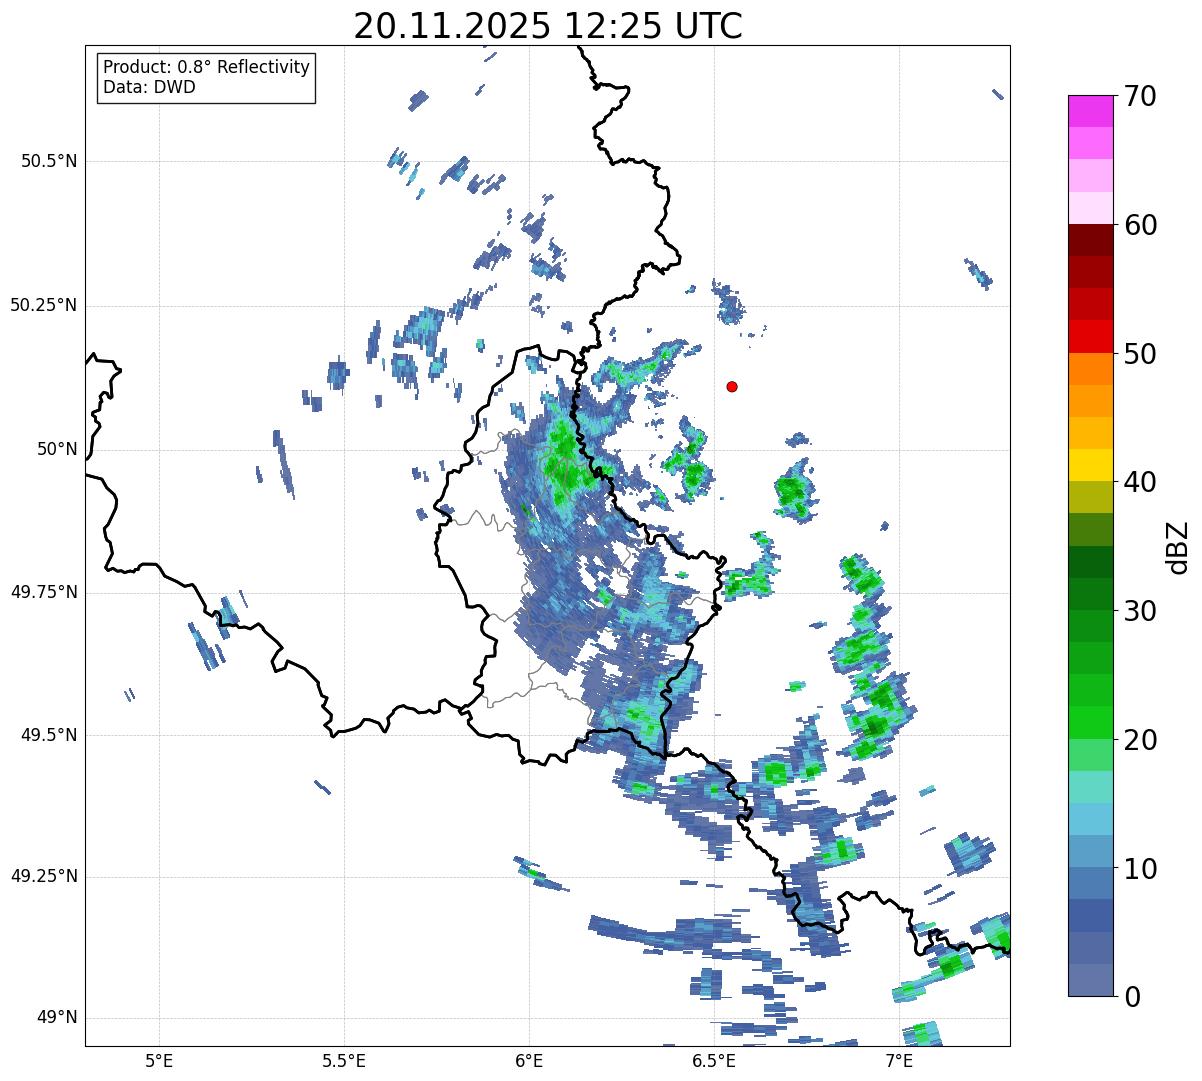Click the 49°N latitude label
The height and width of the screenshot is (1081, 1202).
point(57,1018)
